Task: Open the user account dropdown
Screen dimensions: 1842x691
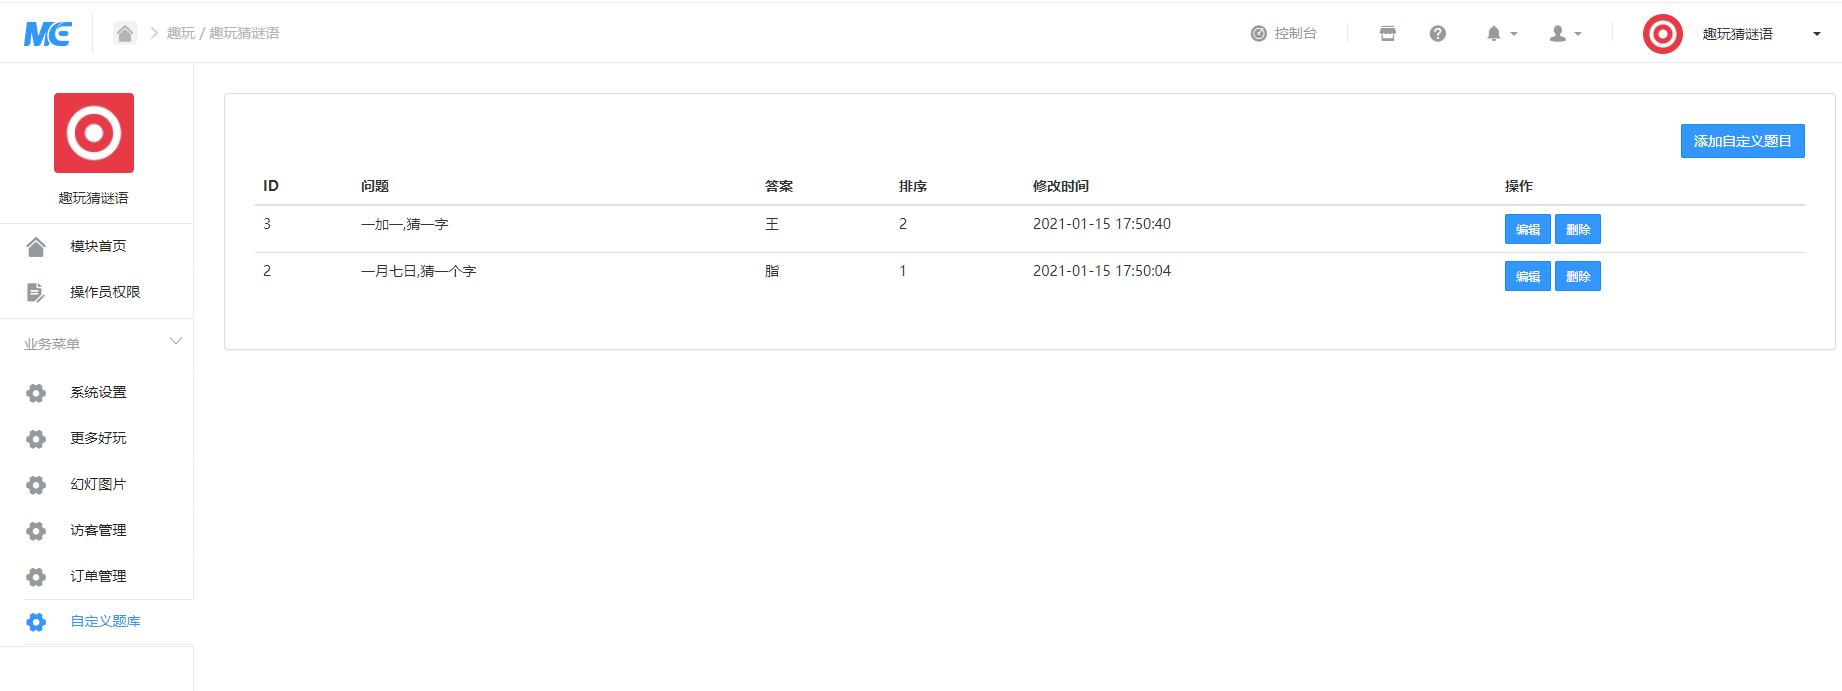Action: pyautogui.click(x=1565, y=34)
